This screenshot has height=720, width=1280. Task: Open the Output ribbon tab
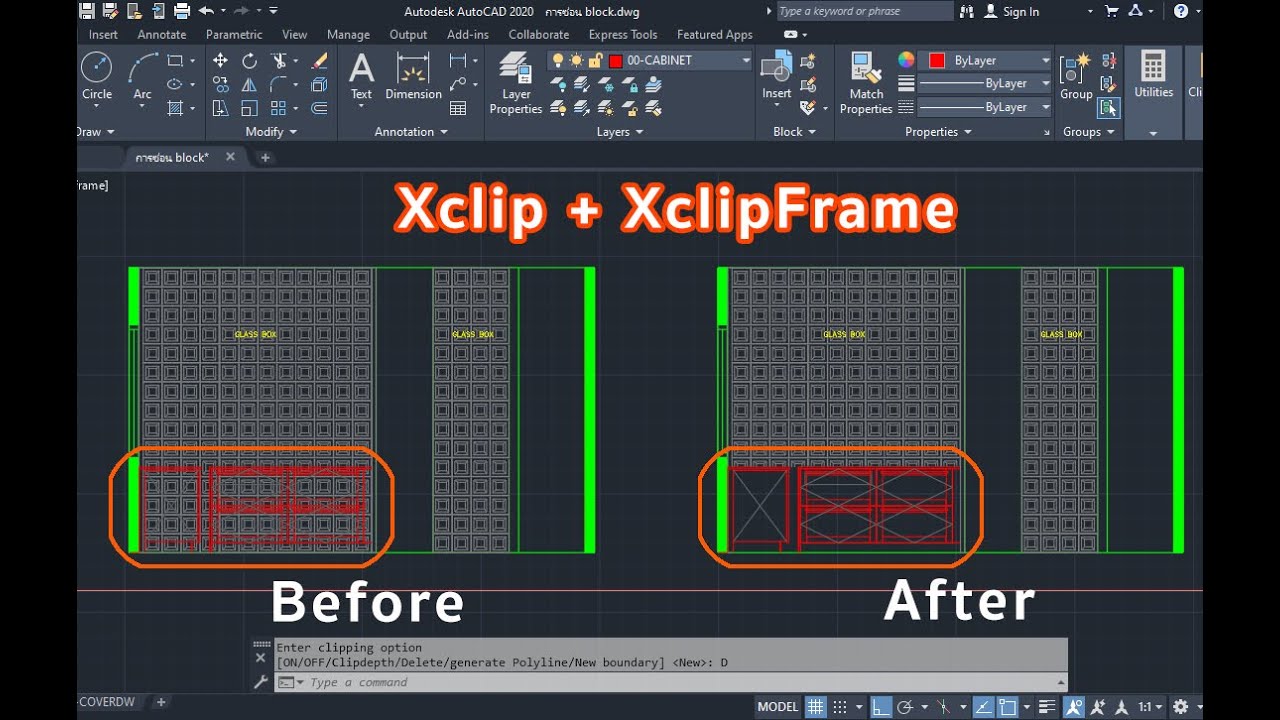408,34
